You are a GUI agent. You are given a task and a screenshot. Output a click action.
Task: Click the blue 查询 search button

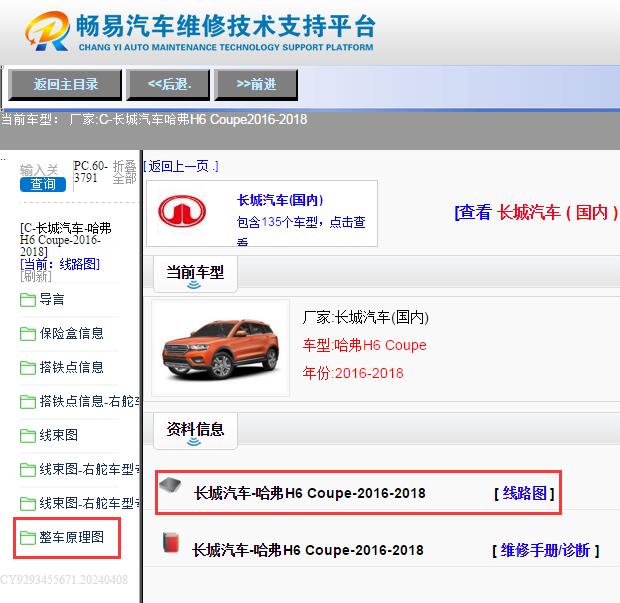click(43, 184)
